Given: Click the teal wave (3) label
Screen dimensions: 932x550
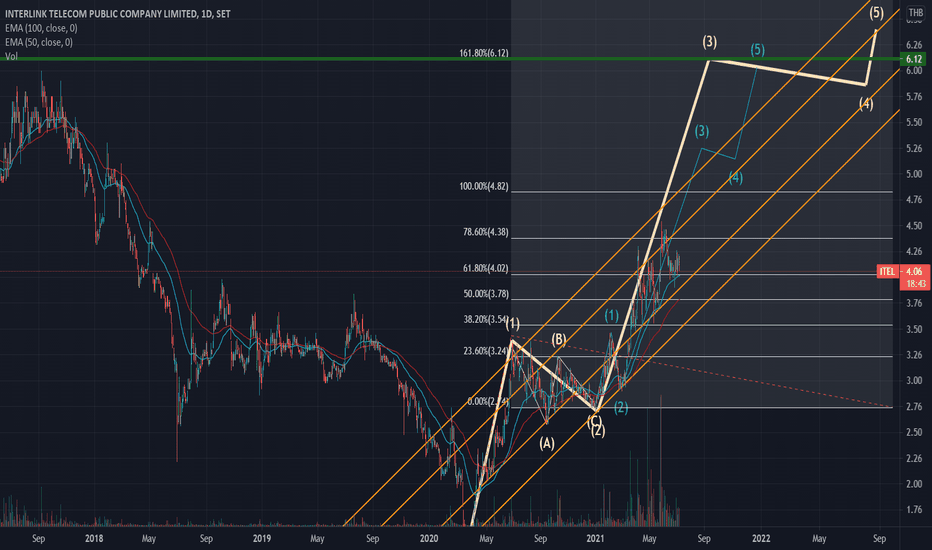Looking at the screenshot, I should point(702,131).
